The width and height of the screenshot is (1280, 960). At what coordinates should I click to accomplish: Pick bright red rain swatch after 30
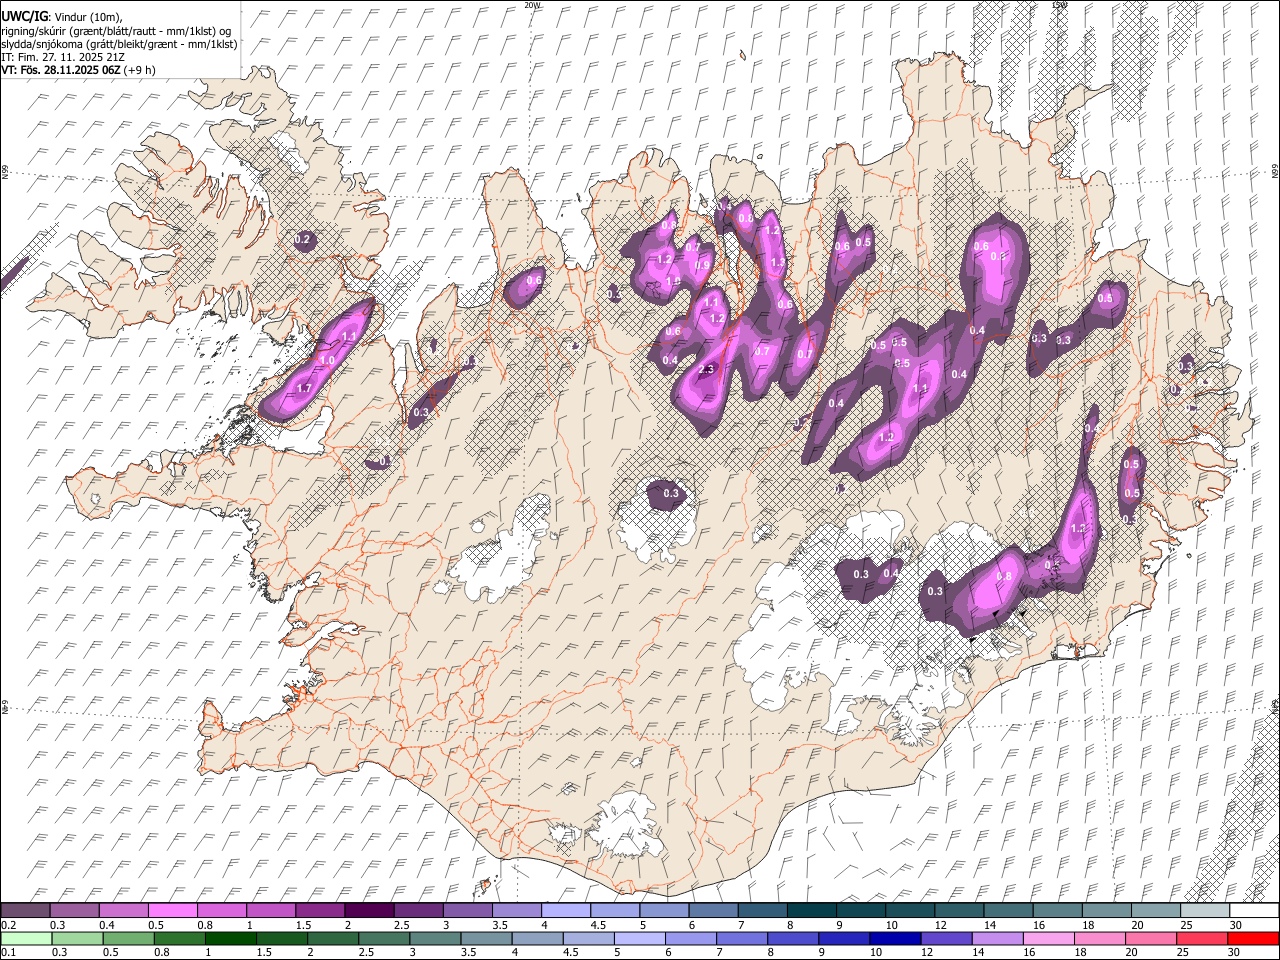(1254, 938)
